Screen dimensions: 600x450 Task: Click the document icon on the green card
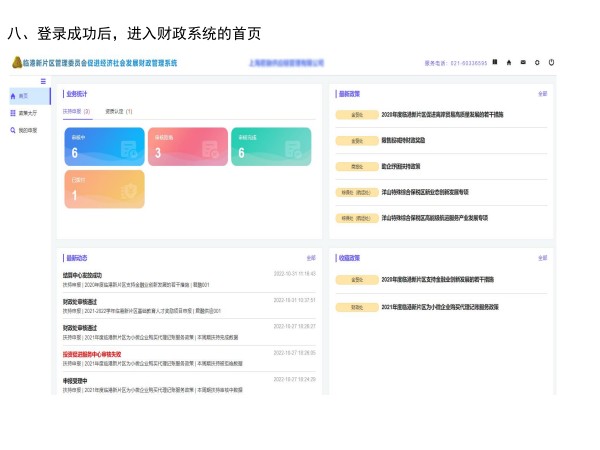(x=293, y=149)
